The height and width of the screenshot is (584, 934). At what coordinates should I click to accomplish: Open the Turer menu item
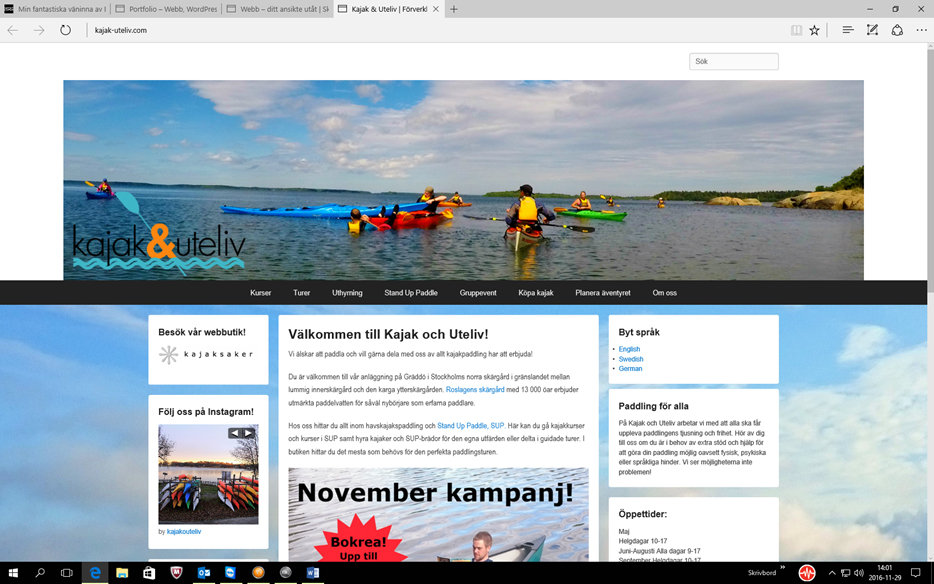(x=301, y=293)
